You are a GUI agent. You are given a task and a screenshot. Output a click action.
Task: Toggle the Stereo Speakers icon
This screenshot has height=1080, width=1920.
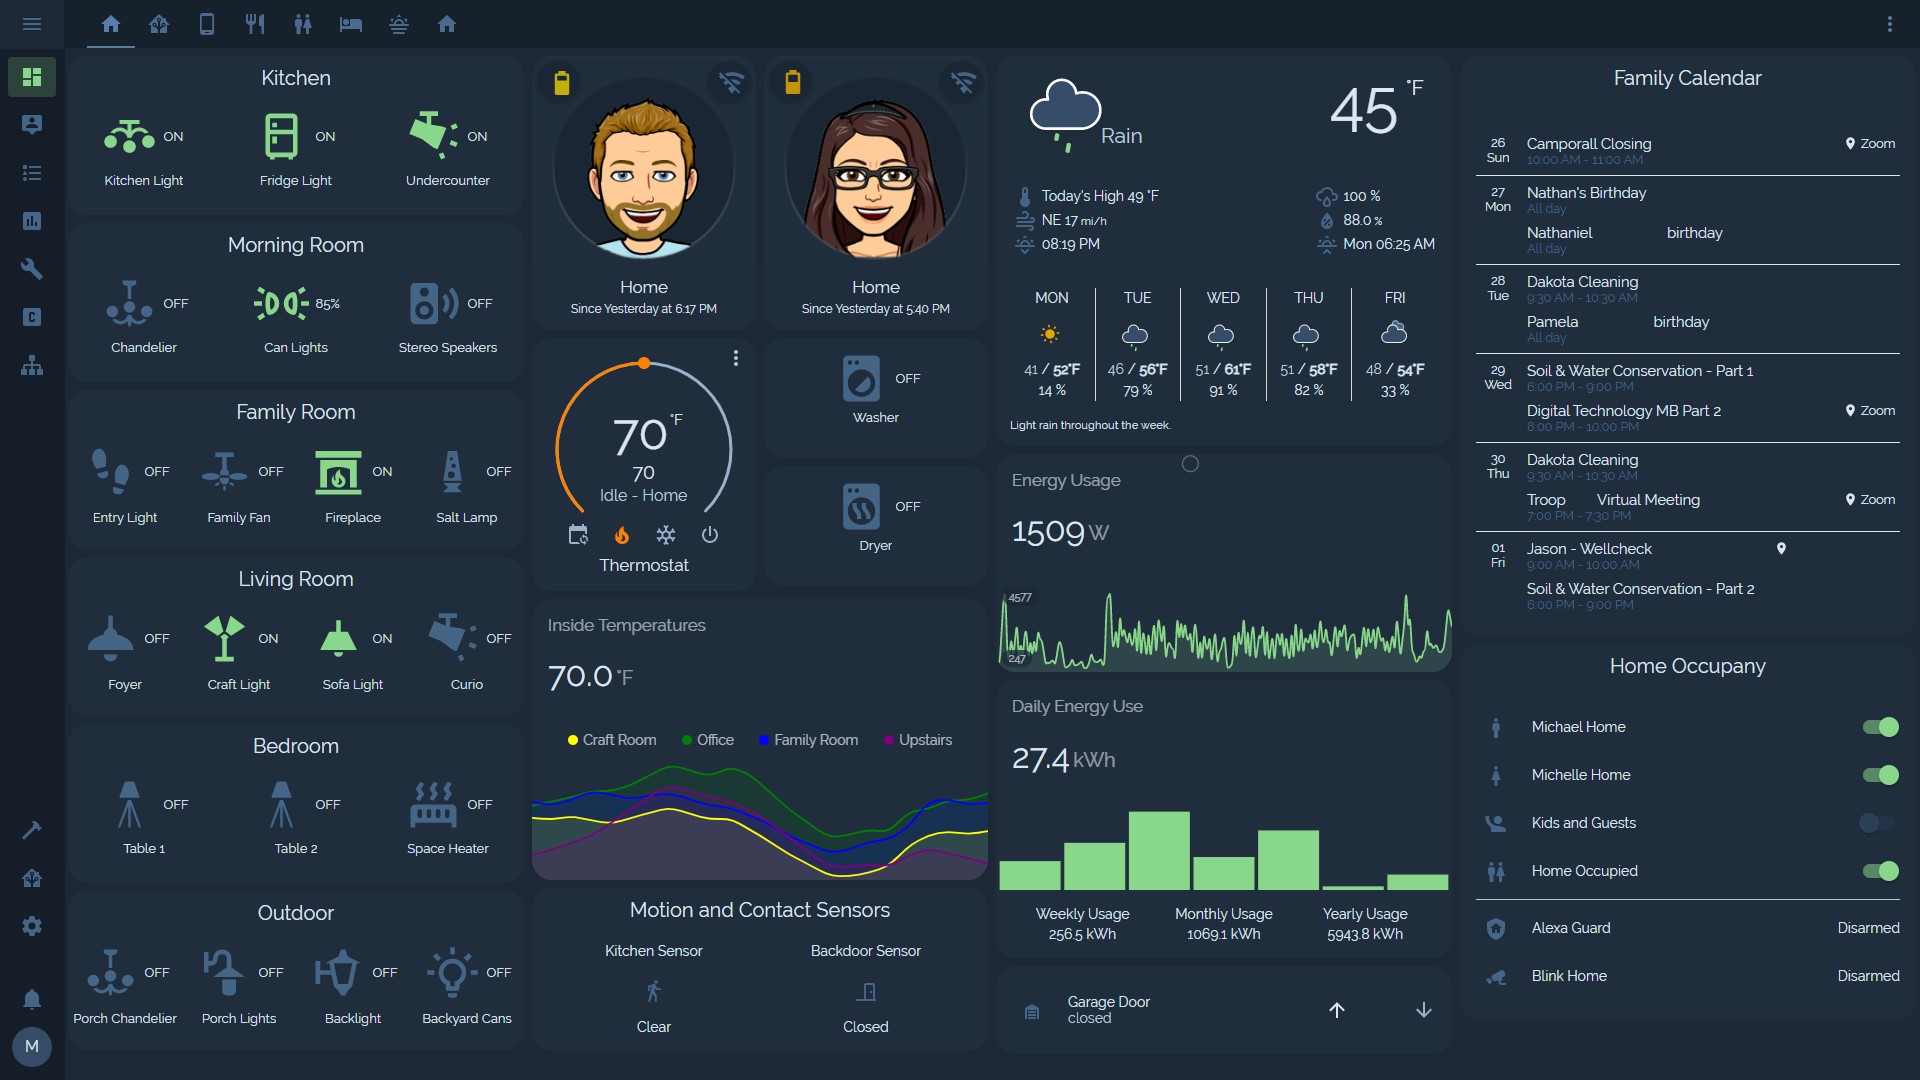click(x=433, y=303)
